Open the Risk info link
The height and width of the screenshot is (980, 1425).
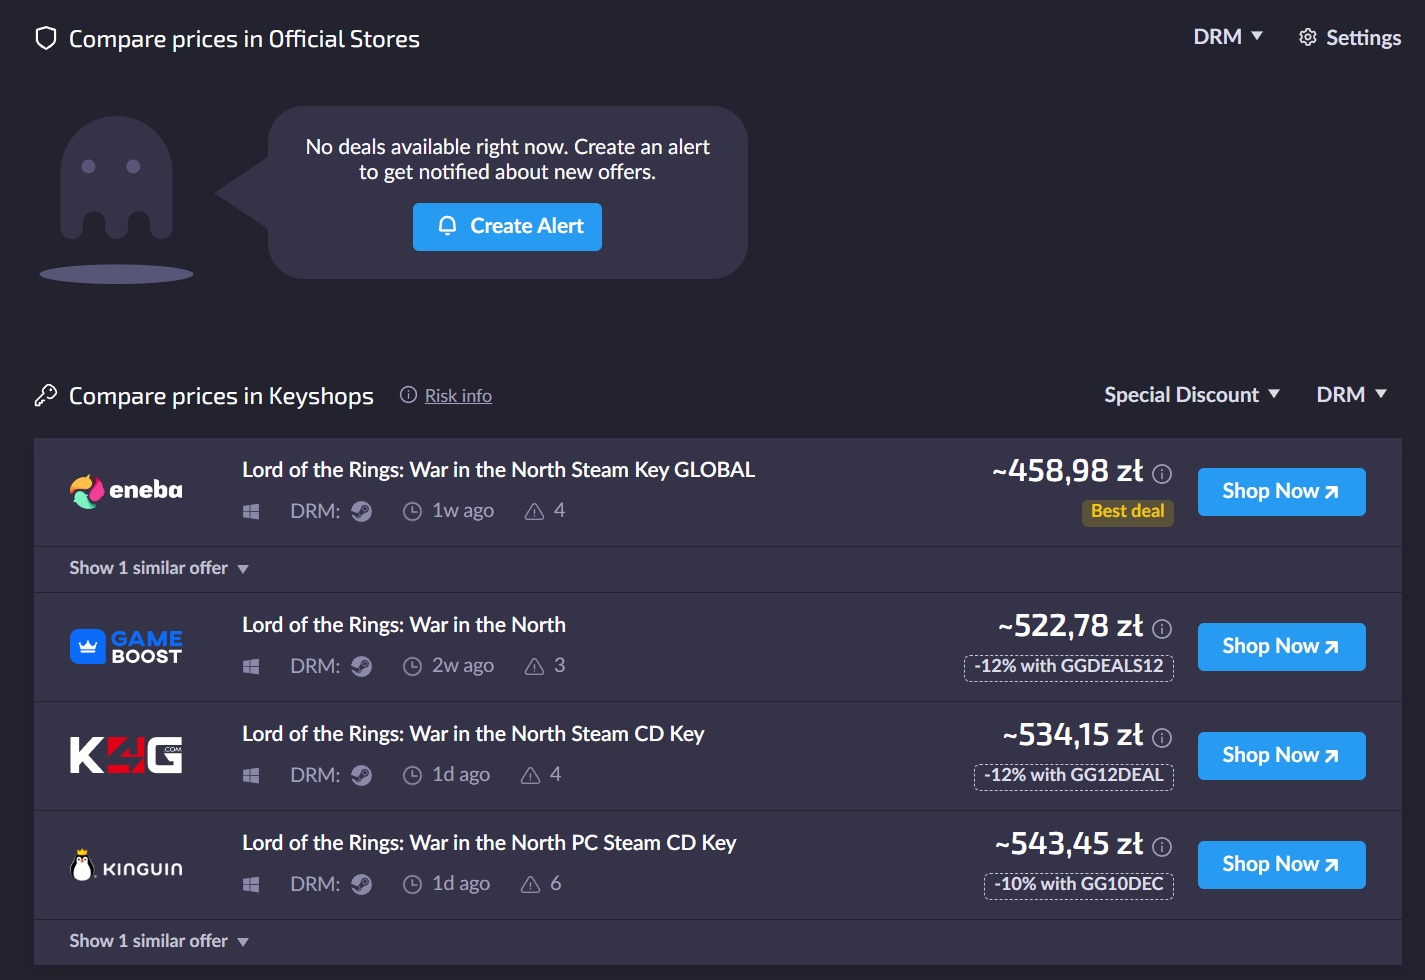click(x=458, y=396)
